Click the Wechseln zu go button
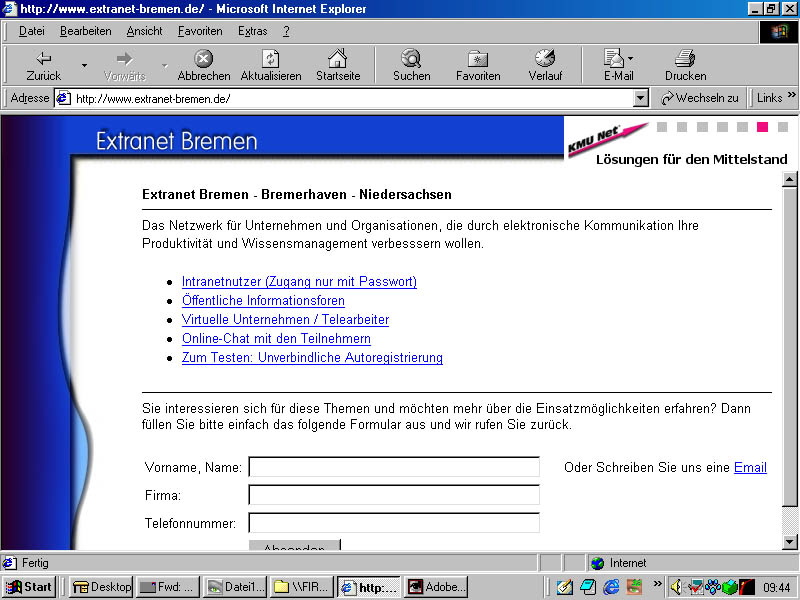 tap(699, 98)
